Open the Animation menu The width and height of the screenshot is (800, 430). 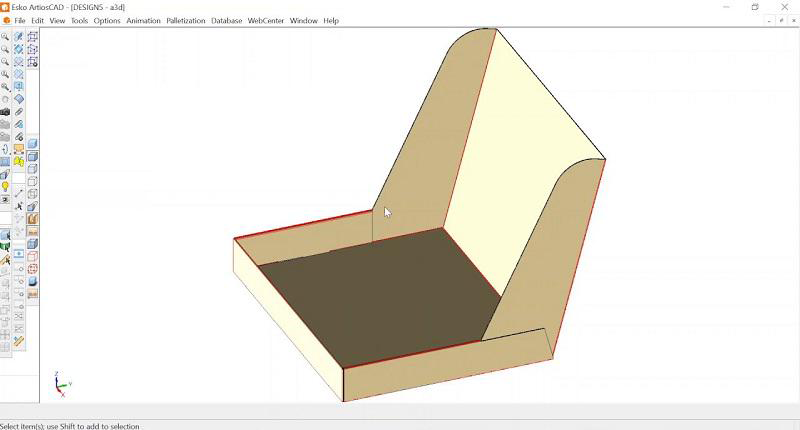pyautogui.click(x=143, y=20)
